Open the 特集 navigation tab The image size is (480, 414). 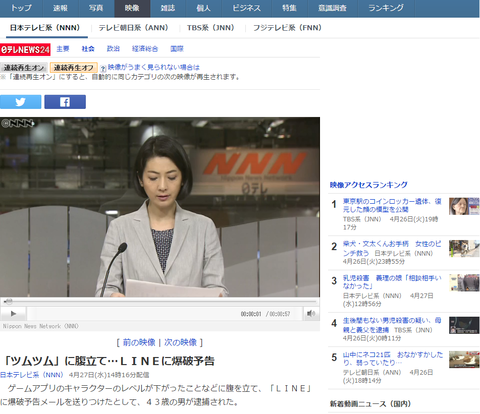(x=290, y=8)
